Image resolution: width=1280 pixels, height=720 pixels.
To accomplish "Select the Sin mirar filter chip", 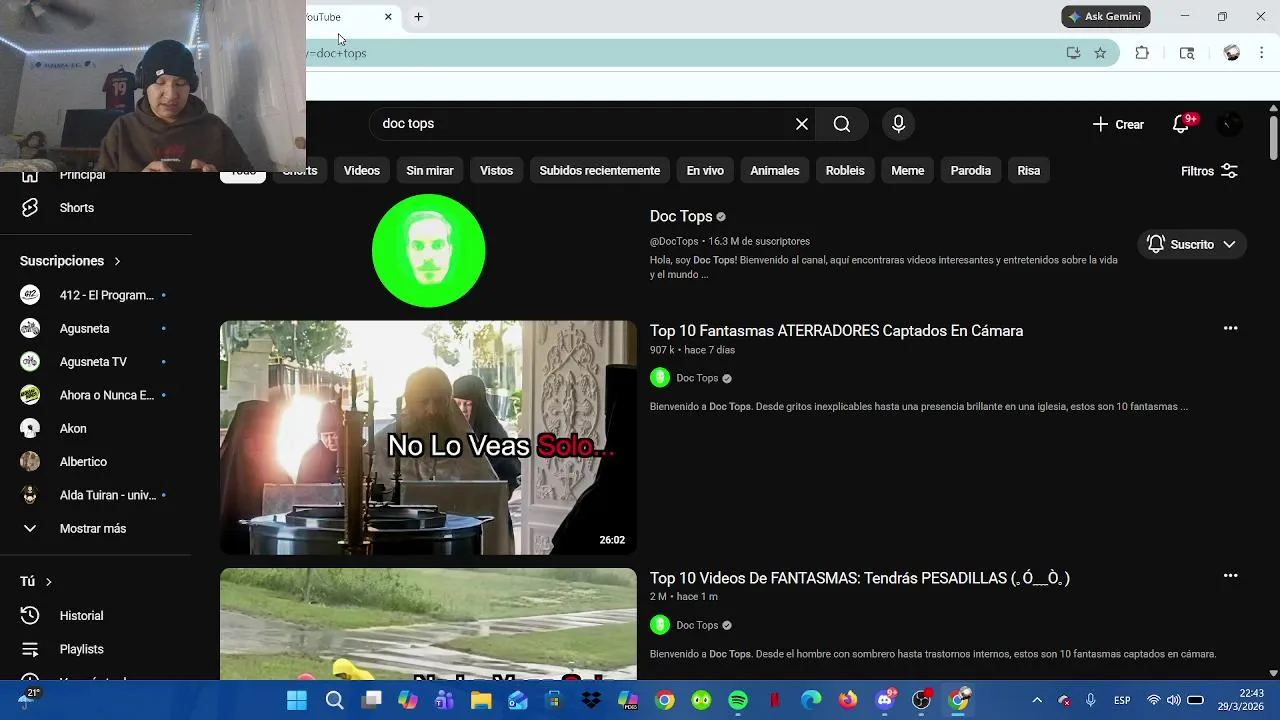I will [430, 171].
